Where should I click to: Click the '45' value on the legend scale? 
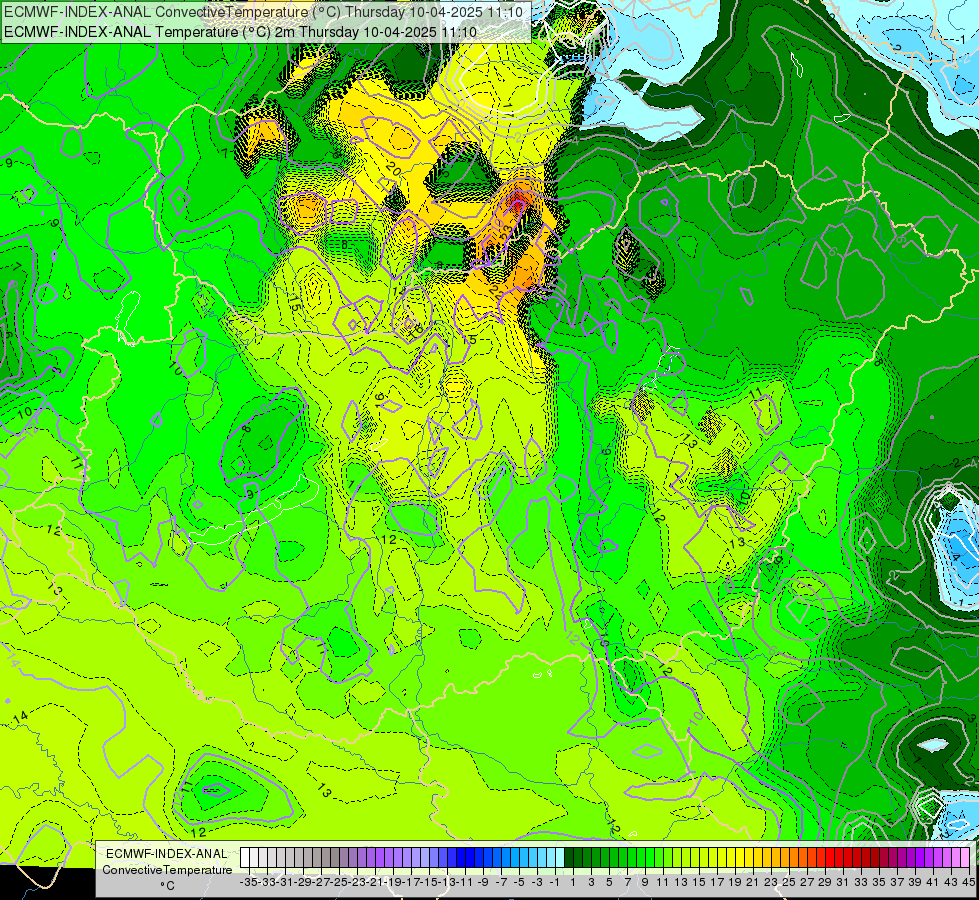968,882
